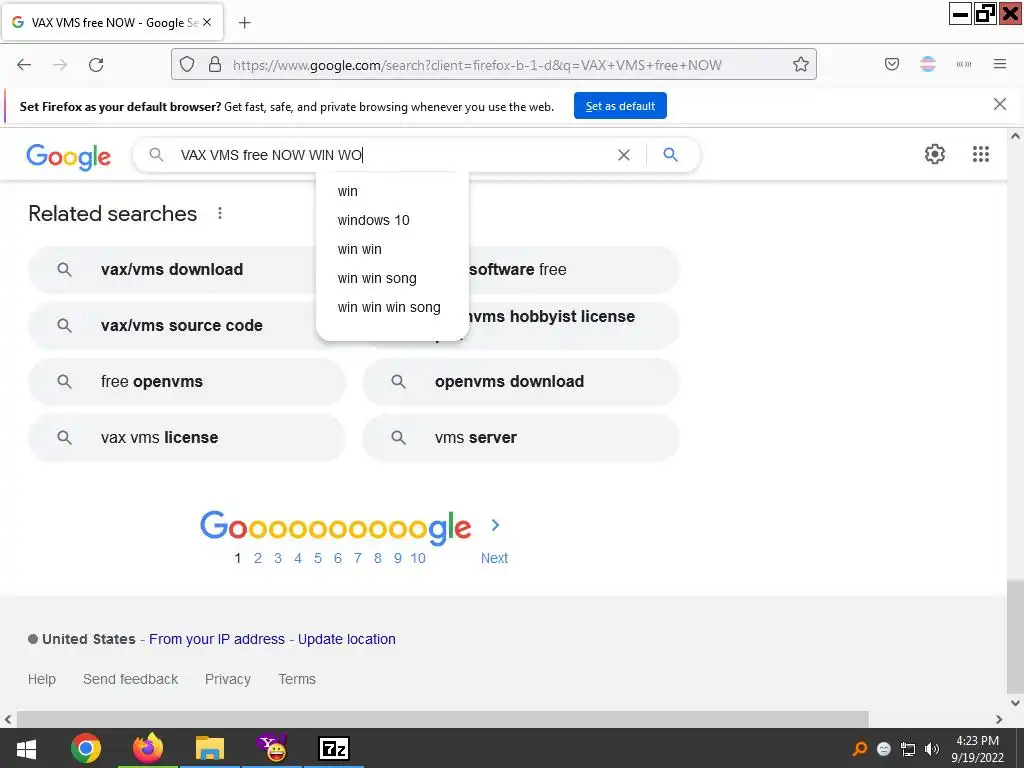Viewport: 1024px width, 768px height.
Task: Open the Firefox application menu
Action: 999,64
